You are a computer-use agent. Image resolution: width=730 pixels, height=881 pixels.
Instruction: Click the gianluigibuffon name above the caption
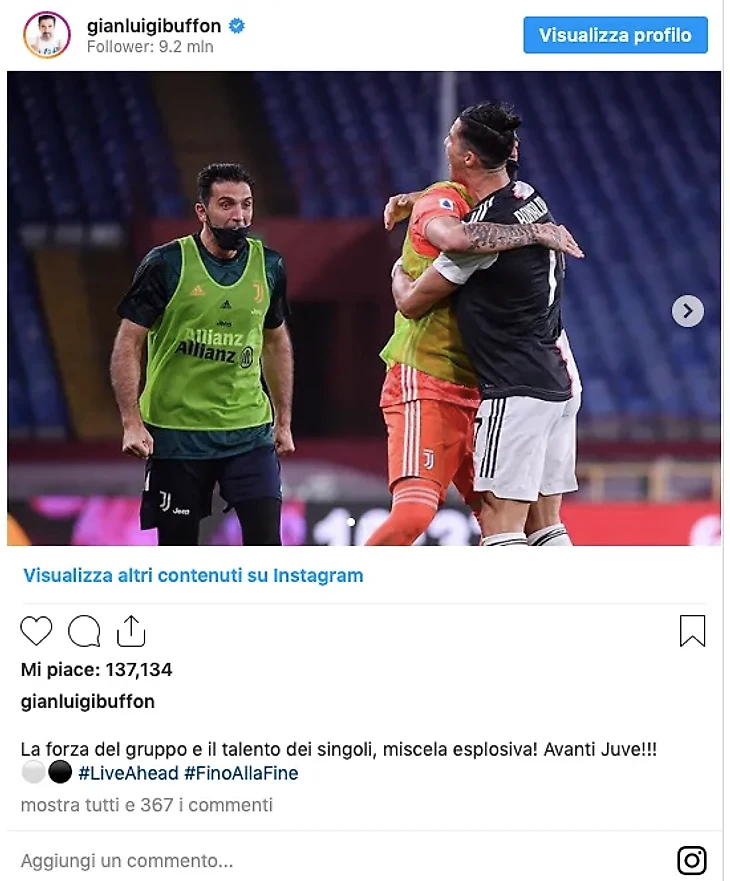coord(88,702)
